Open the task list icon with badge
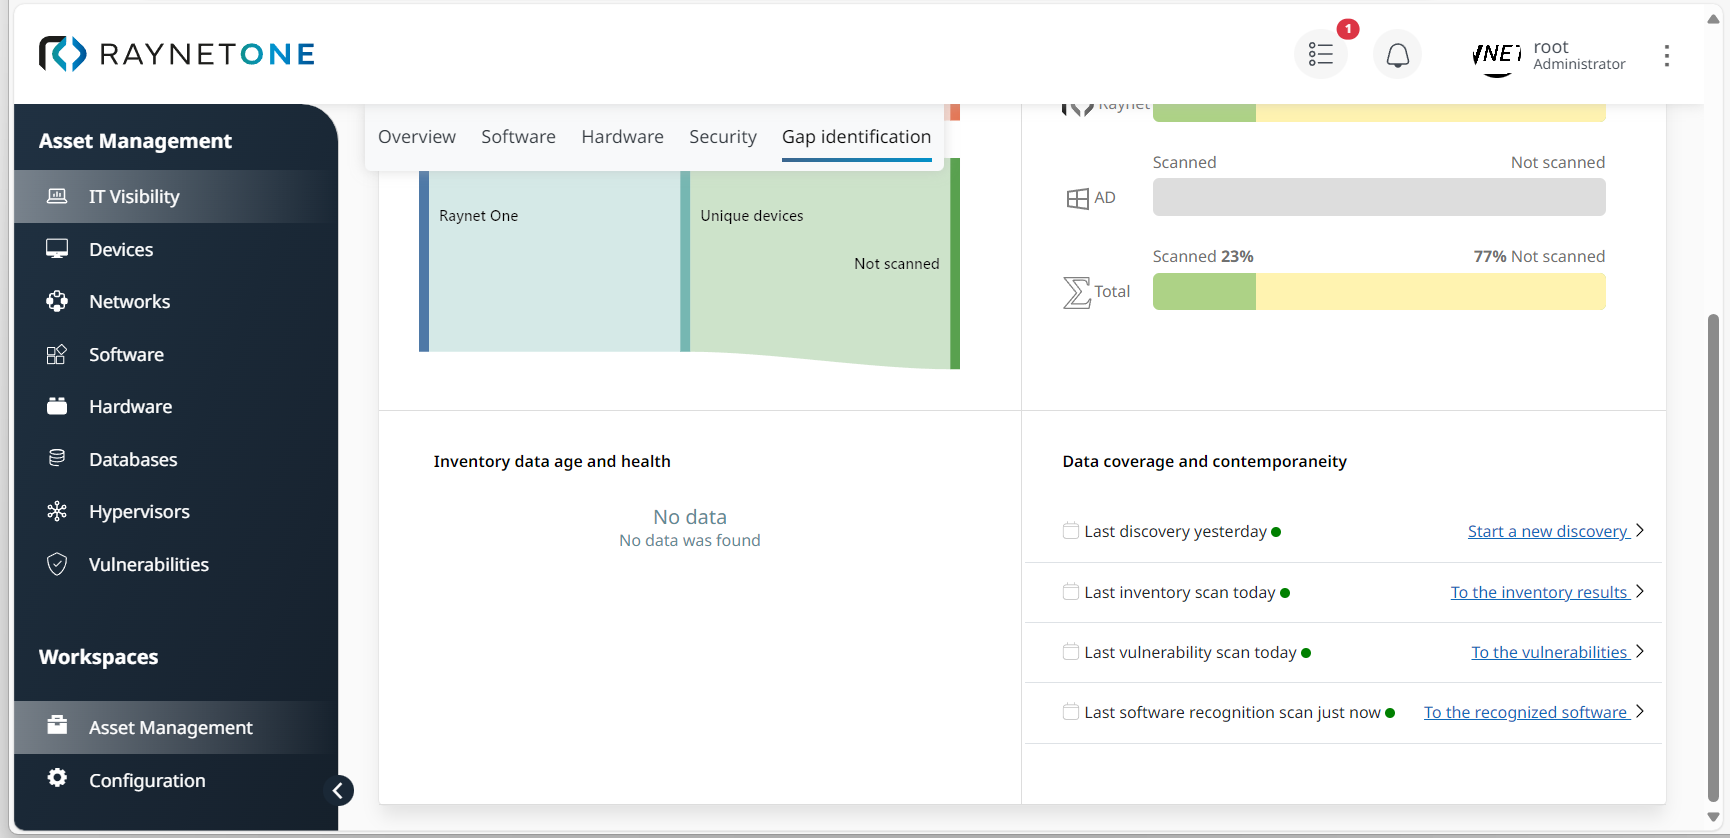 [1320, 54]
